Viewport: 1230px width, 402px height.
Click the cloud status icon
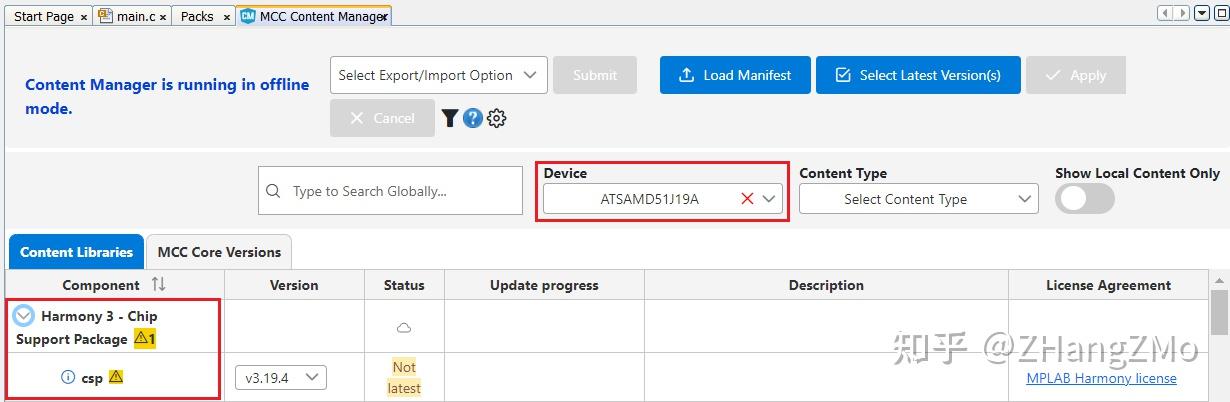click(404, 328)
